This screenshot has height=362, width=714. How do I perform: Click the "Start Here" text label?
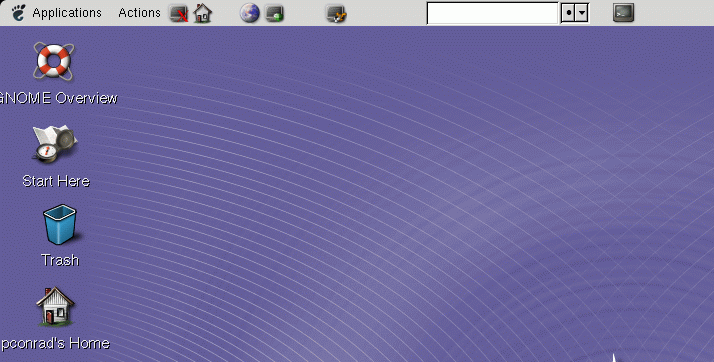pyautogui.click(x=56, y=181)
